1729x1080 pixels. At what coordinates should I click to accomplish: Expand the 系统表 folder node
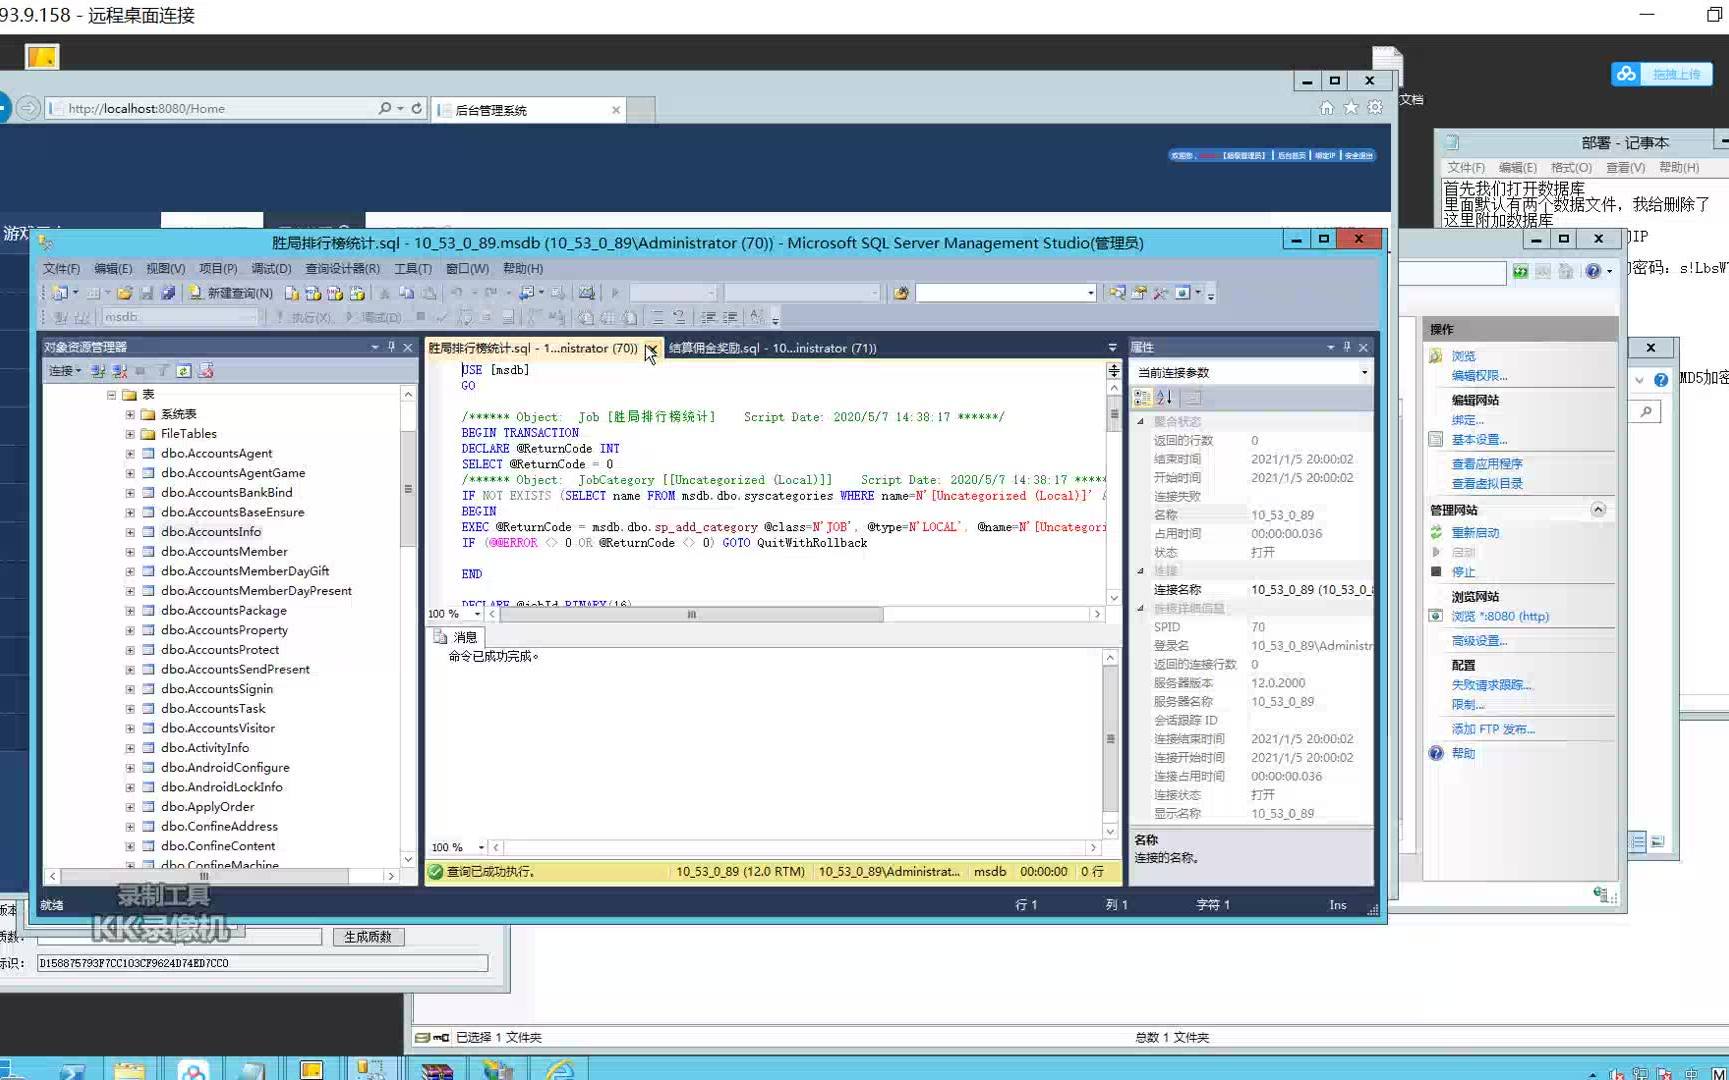pyautogui.click(x=130, y=414)
